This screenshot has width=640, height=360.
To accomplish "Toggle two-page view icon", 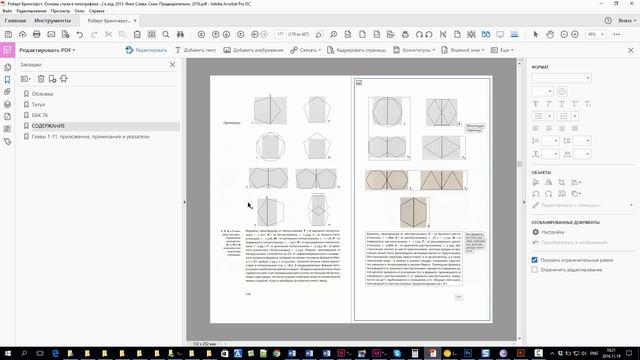I will [x=486, y=35].
